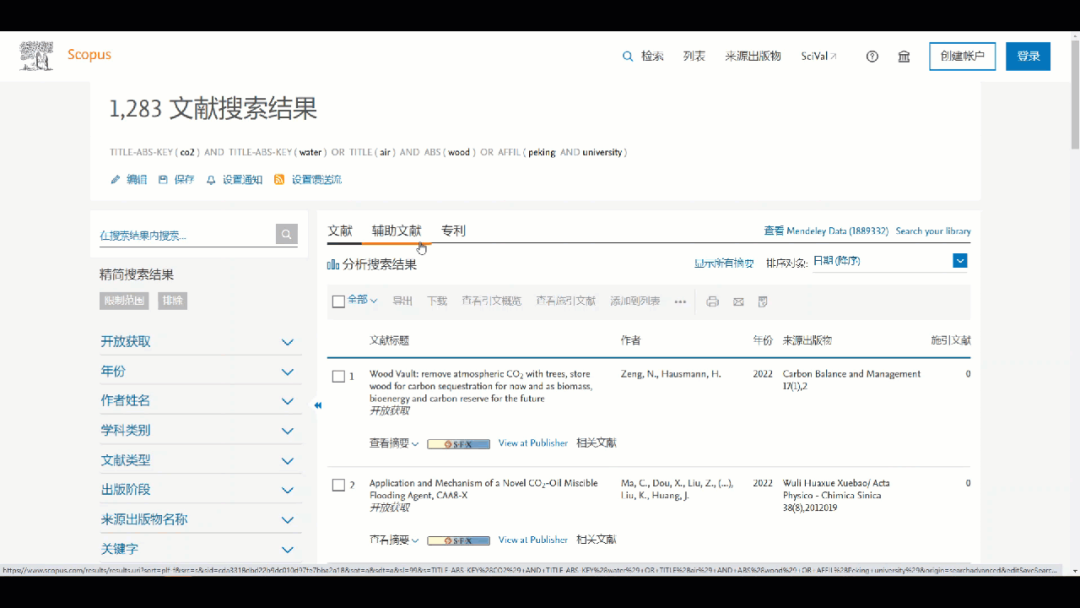Viewport: 1080px width, 608px height.
Task: Click the Scopus wordmark
Action: pyautogui.click(x=90, y=54)
